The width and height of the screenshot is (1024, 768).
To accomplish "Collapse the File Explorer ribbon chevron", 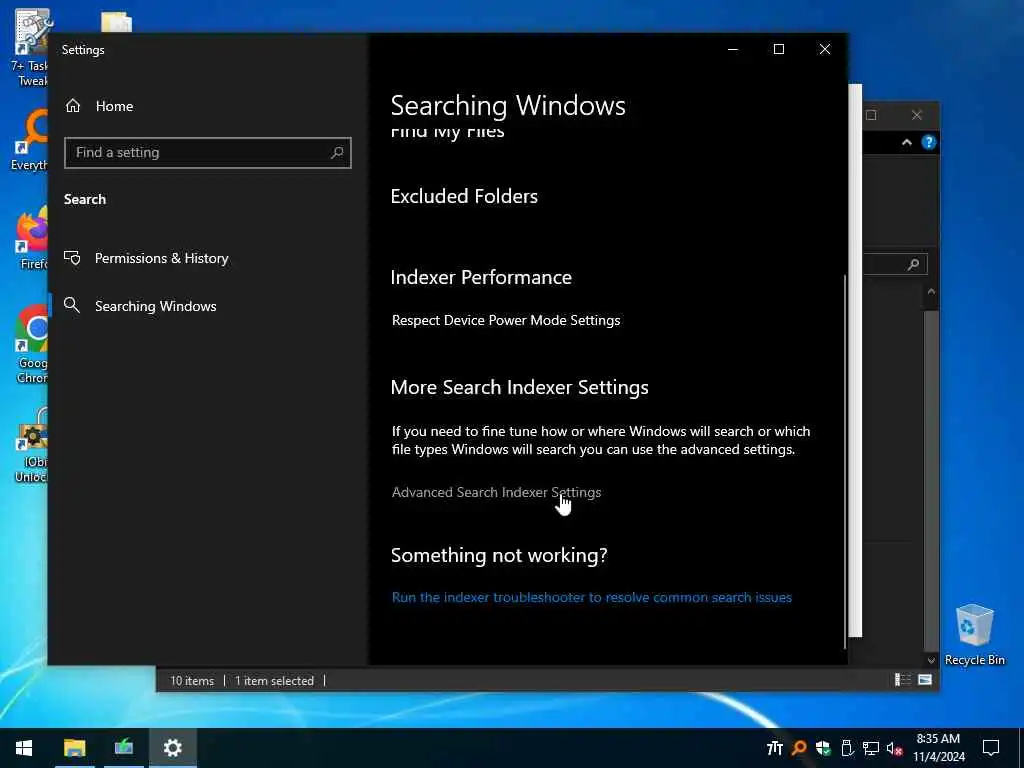I will coord(907,142).
